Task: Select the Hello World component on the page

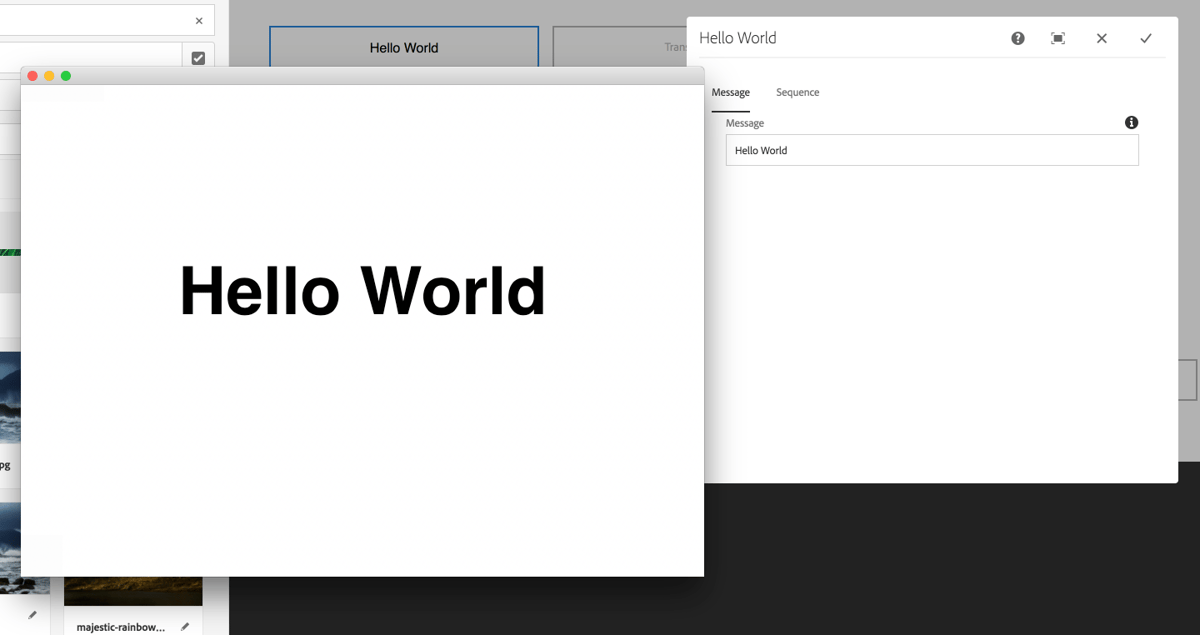Action: tap(403, 47)
